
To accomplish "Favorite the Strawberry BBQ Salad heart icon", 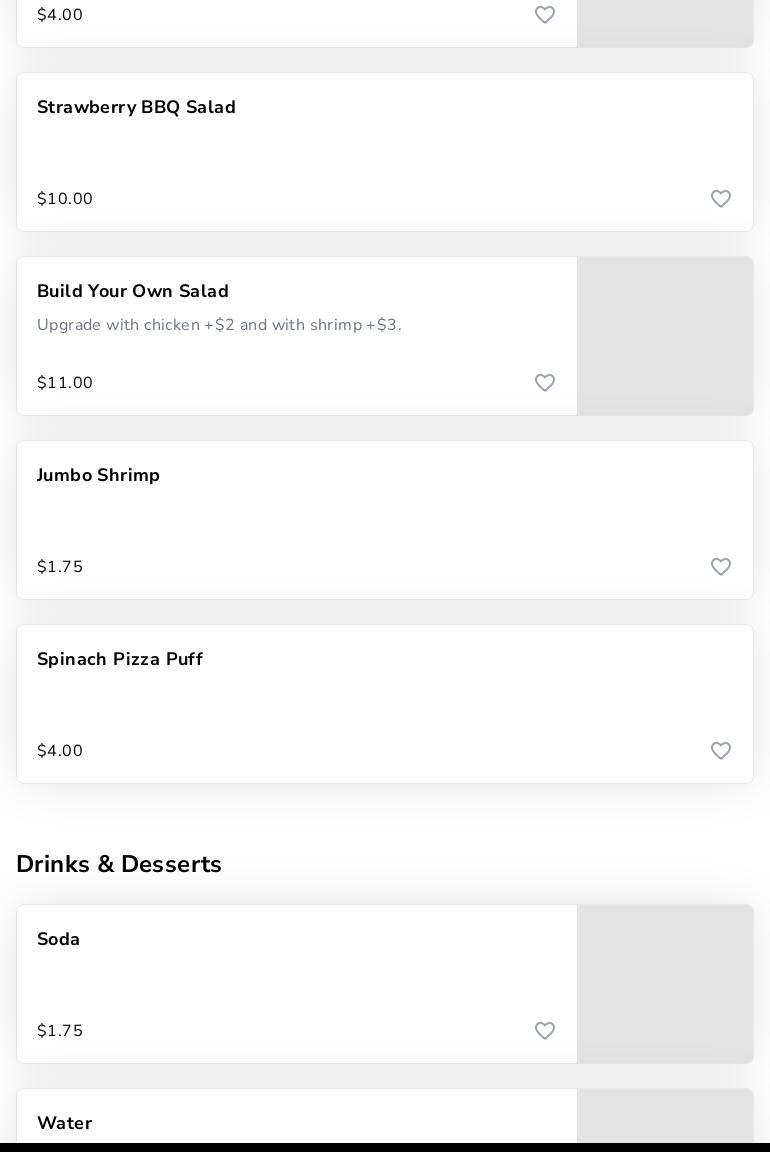I will (721, 199).
